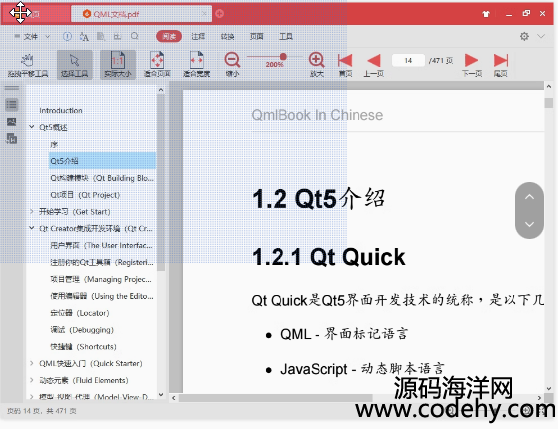
Task: Zoom in with the red plus magnifier
Action: [316, 65]
